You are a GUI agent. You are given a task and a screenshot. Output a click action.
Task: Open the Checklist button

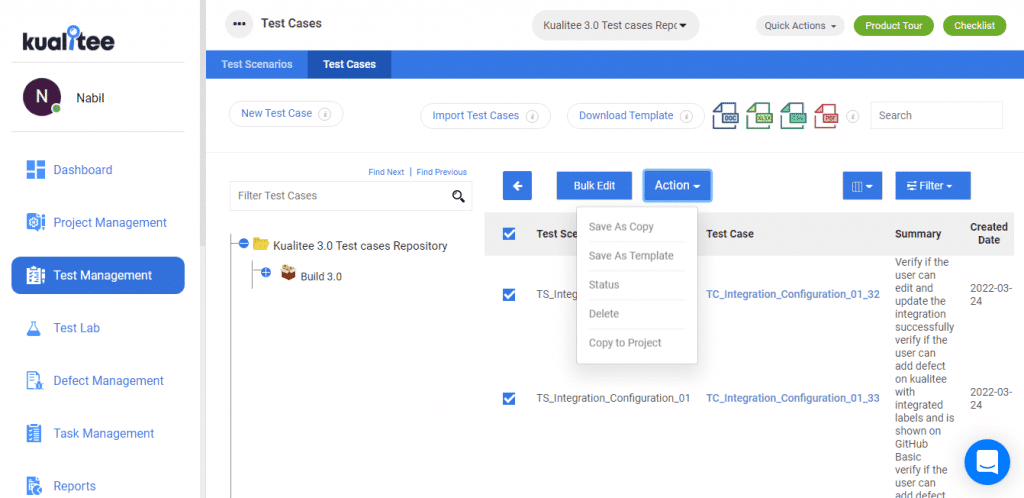click(x=975, y=25)
